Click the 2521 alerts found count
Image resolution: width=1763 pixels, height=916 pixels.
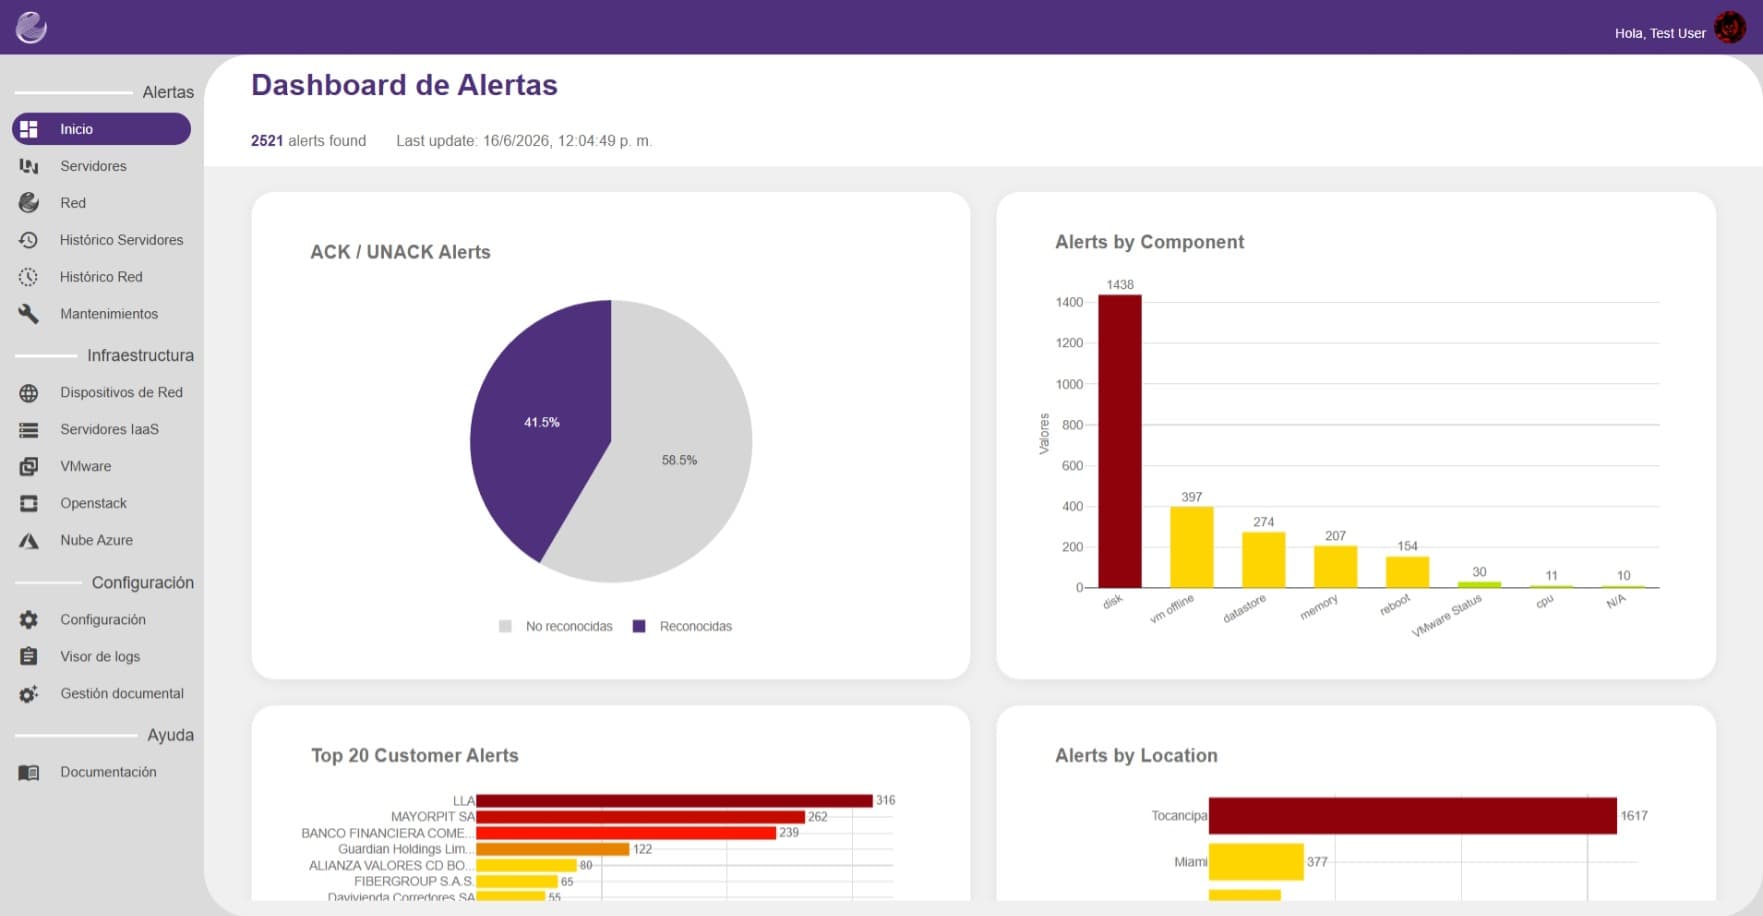click(308, 141)
